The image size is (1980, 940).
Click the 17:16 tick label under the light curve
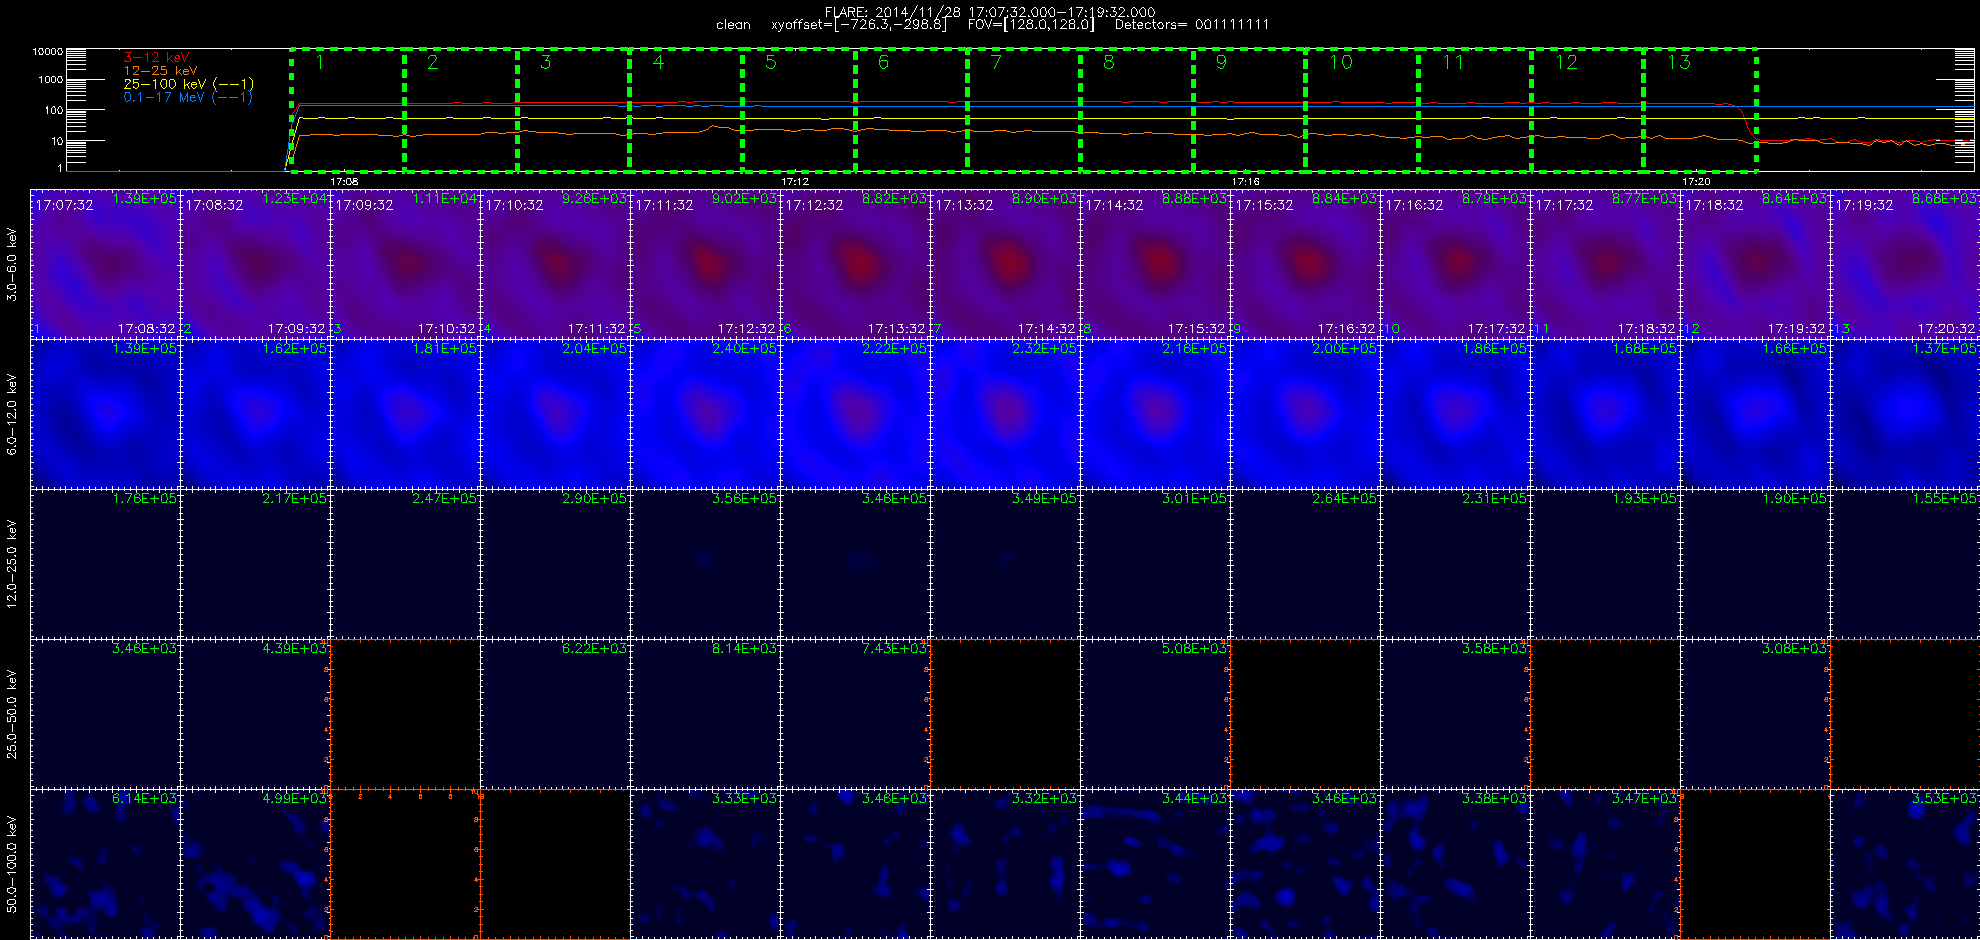click(1246, 182)
